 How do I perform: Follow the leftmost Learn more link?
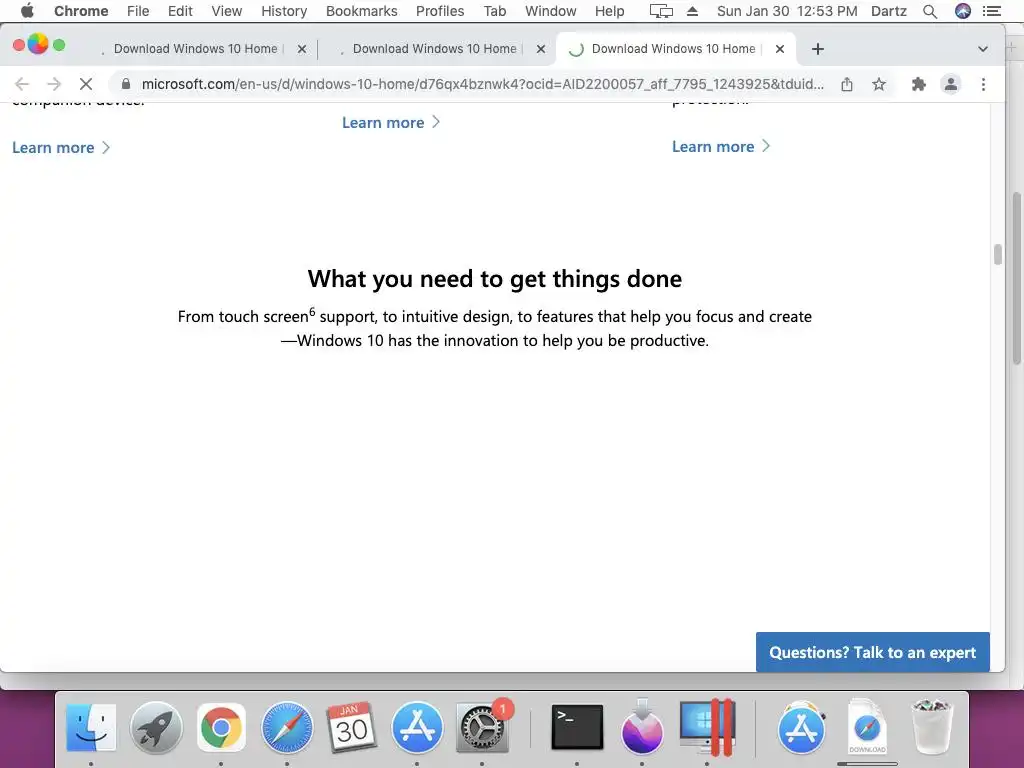tap(61, 148)
